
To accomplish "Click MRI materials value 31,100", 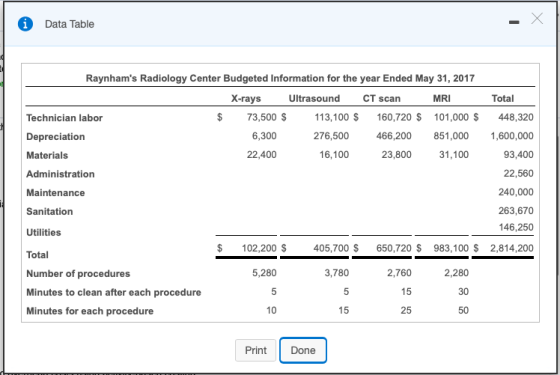I will point(454,155).
